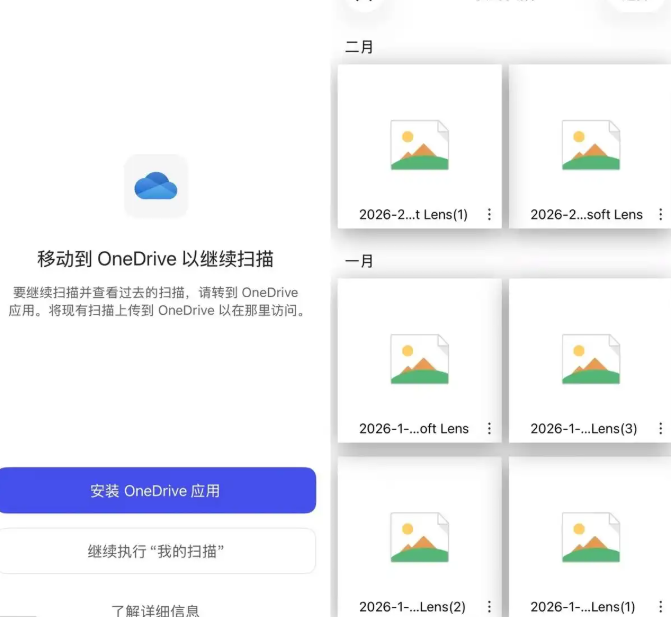Click the 二月 section header
The height and width of the screenshot is (617, 671).
pyautogui.click(x=359, y=47)
